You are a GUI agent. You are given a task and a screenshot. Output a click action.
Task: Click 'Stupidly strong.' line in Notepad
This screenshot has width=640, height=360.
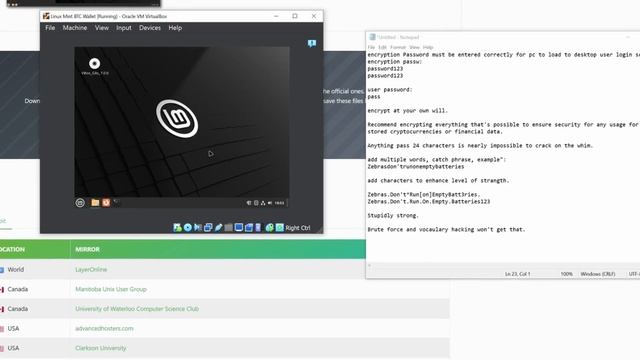pyautogui.click(x=393, y=215)
